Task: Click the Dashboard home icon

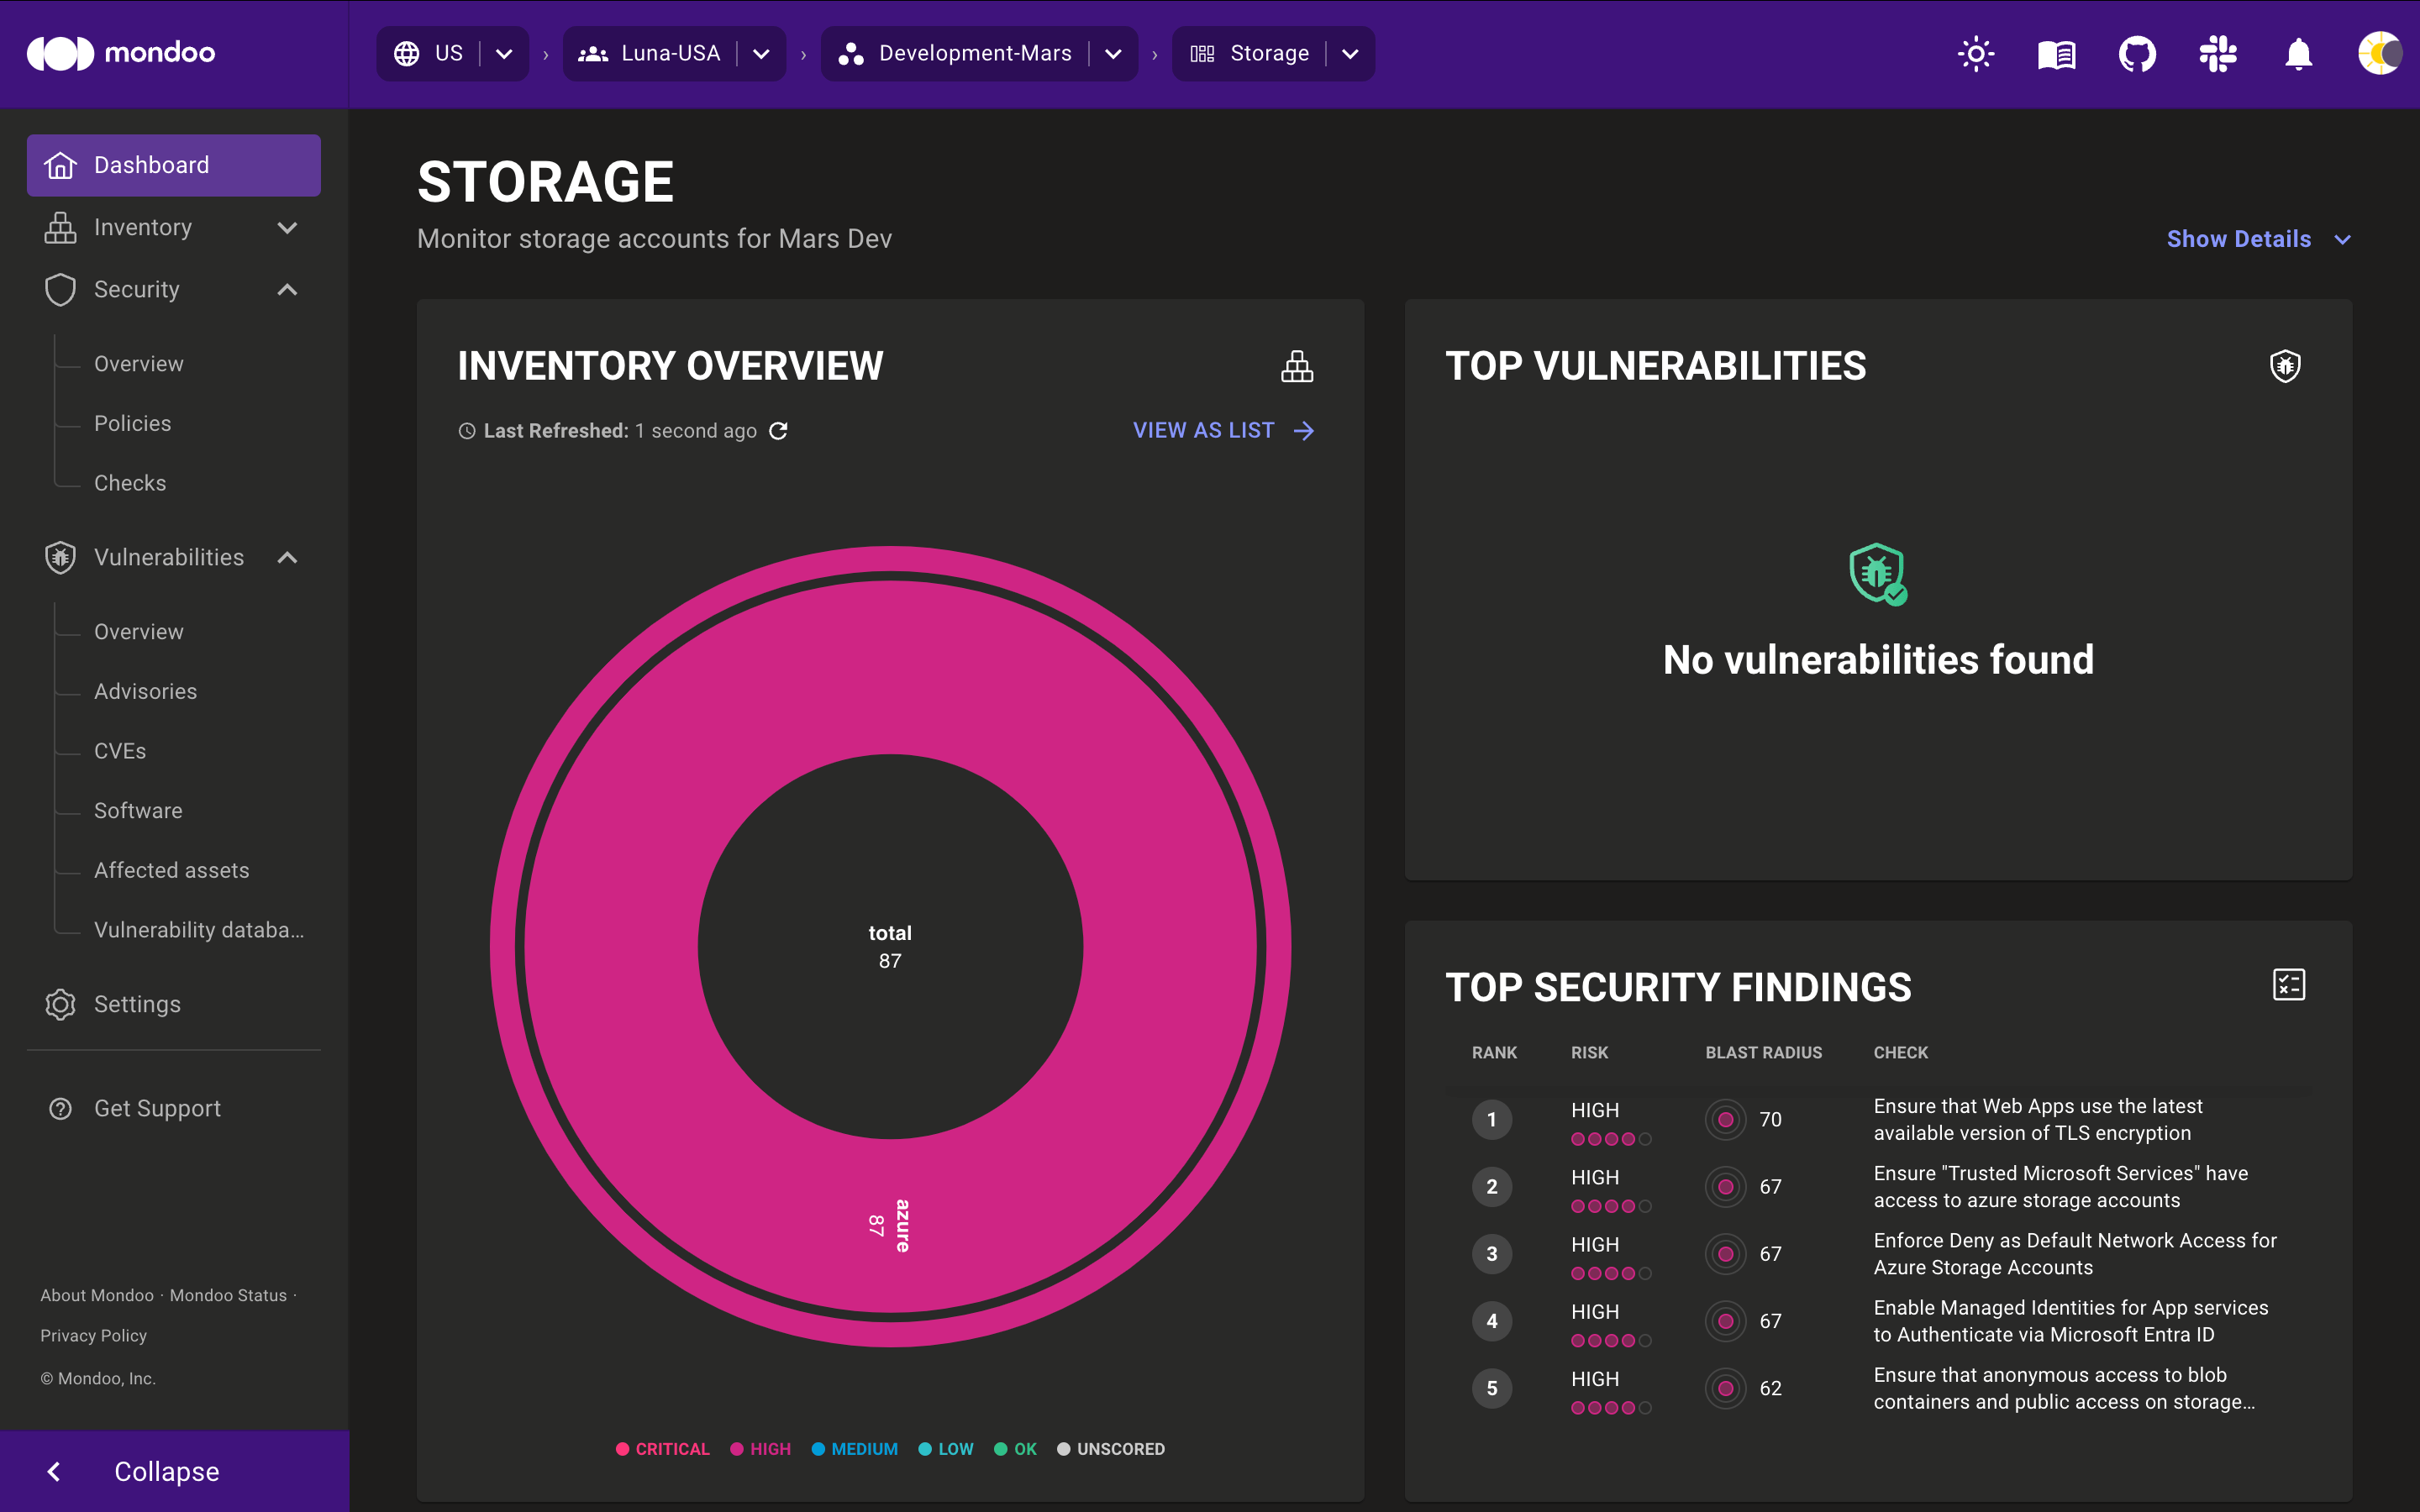Action: pyautogui.click(x=60, y=165)
